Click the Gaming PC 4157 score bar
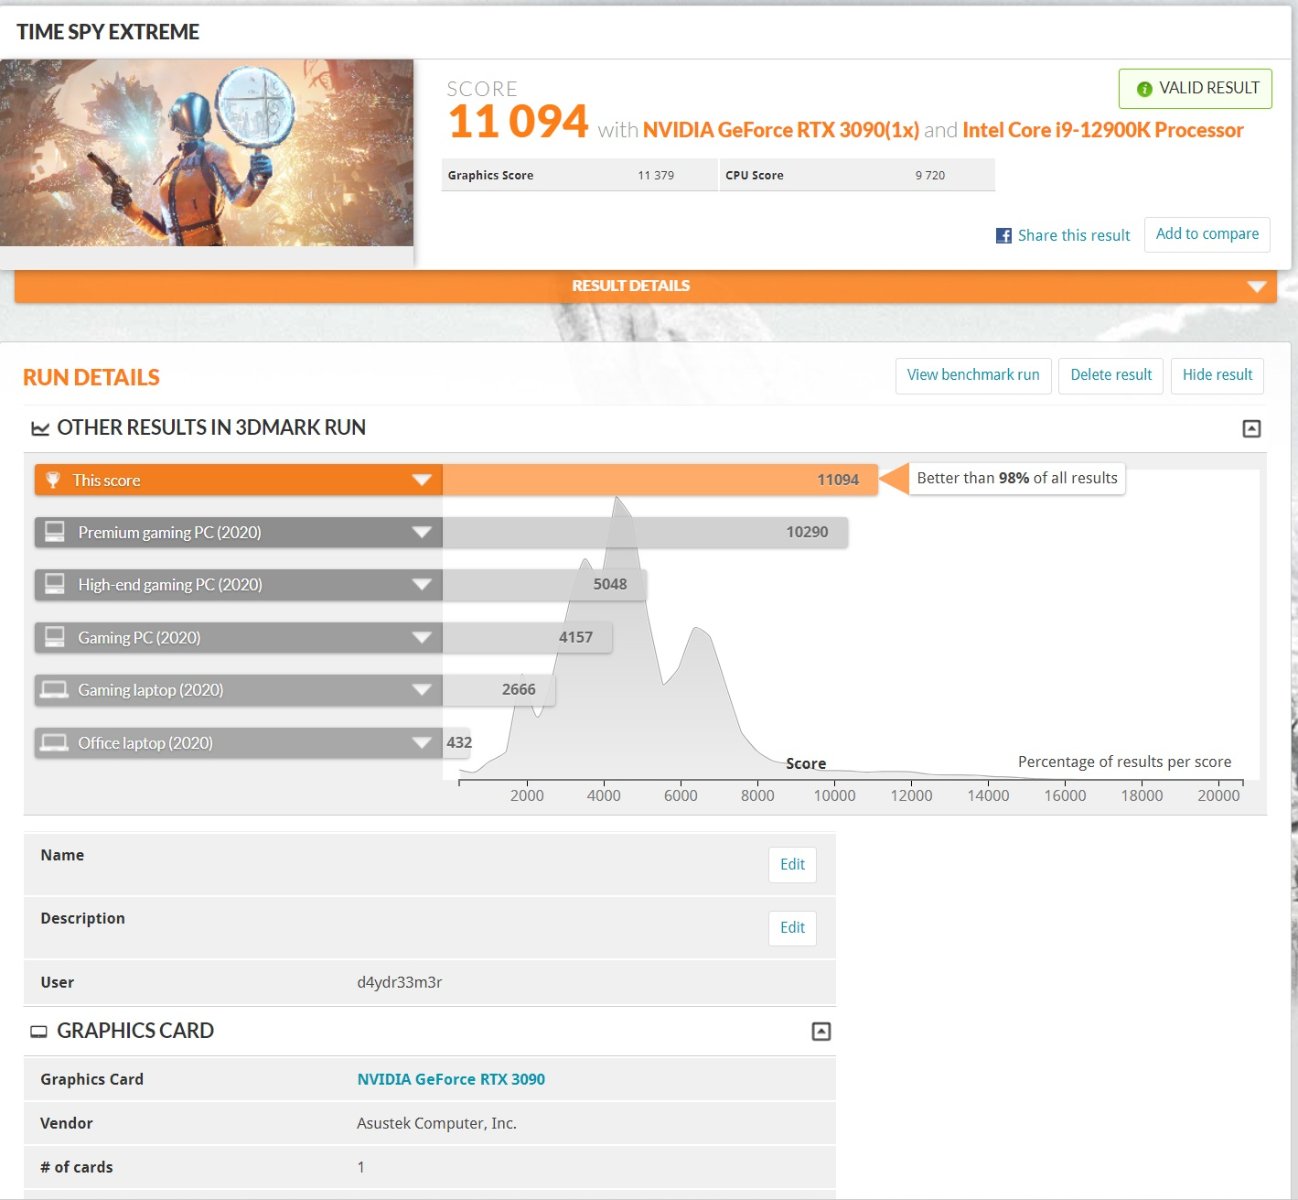 pos(527,637)
